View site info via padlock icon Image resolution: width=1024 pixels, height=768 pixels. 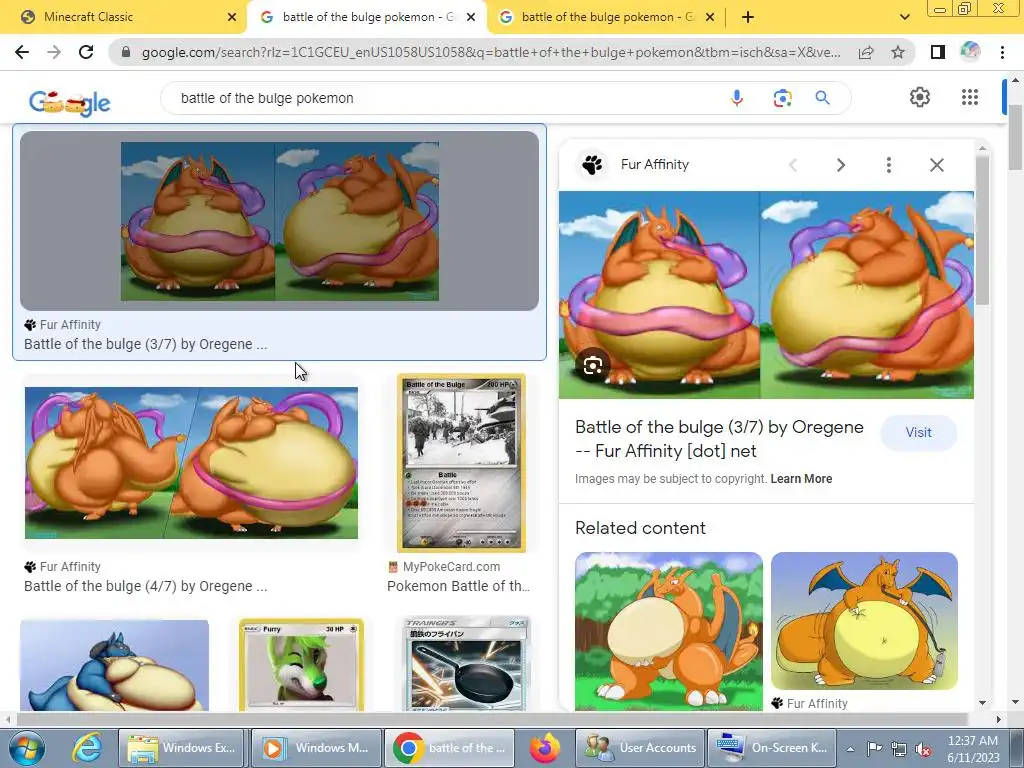[126, 52]
